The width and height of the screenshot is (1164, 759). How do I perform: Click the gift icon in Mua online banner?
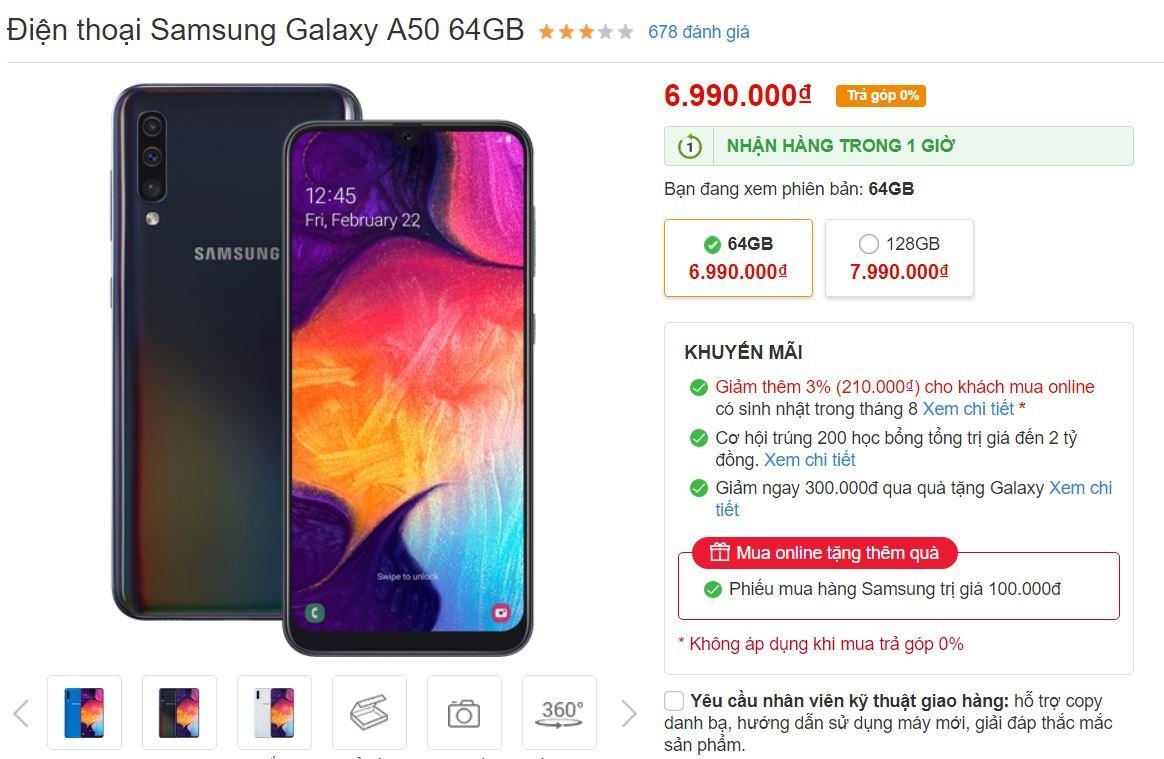(x=719, y=552)
